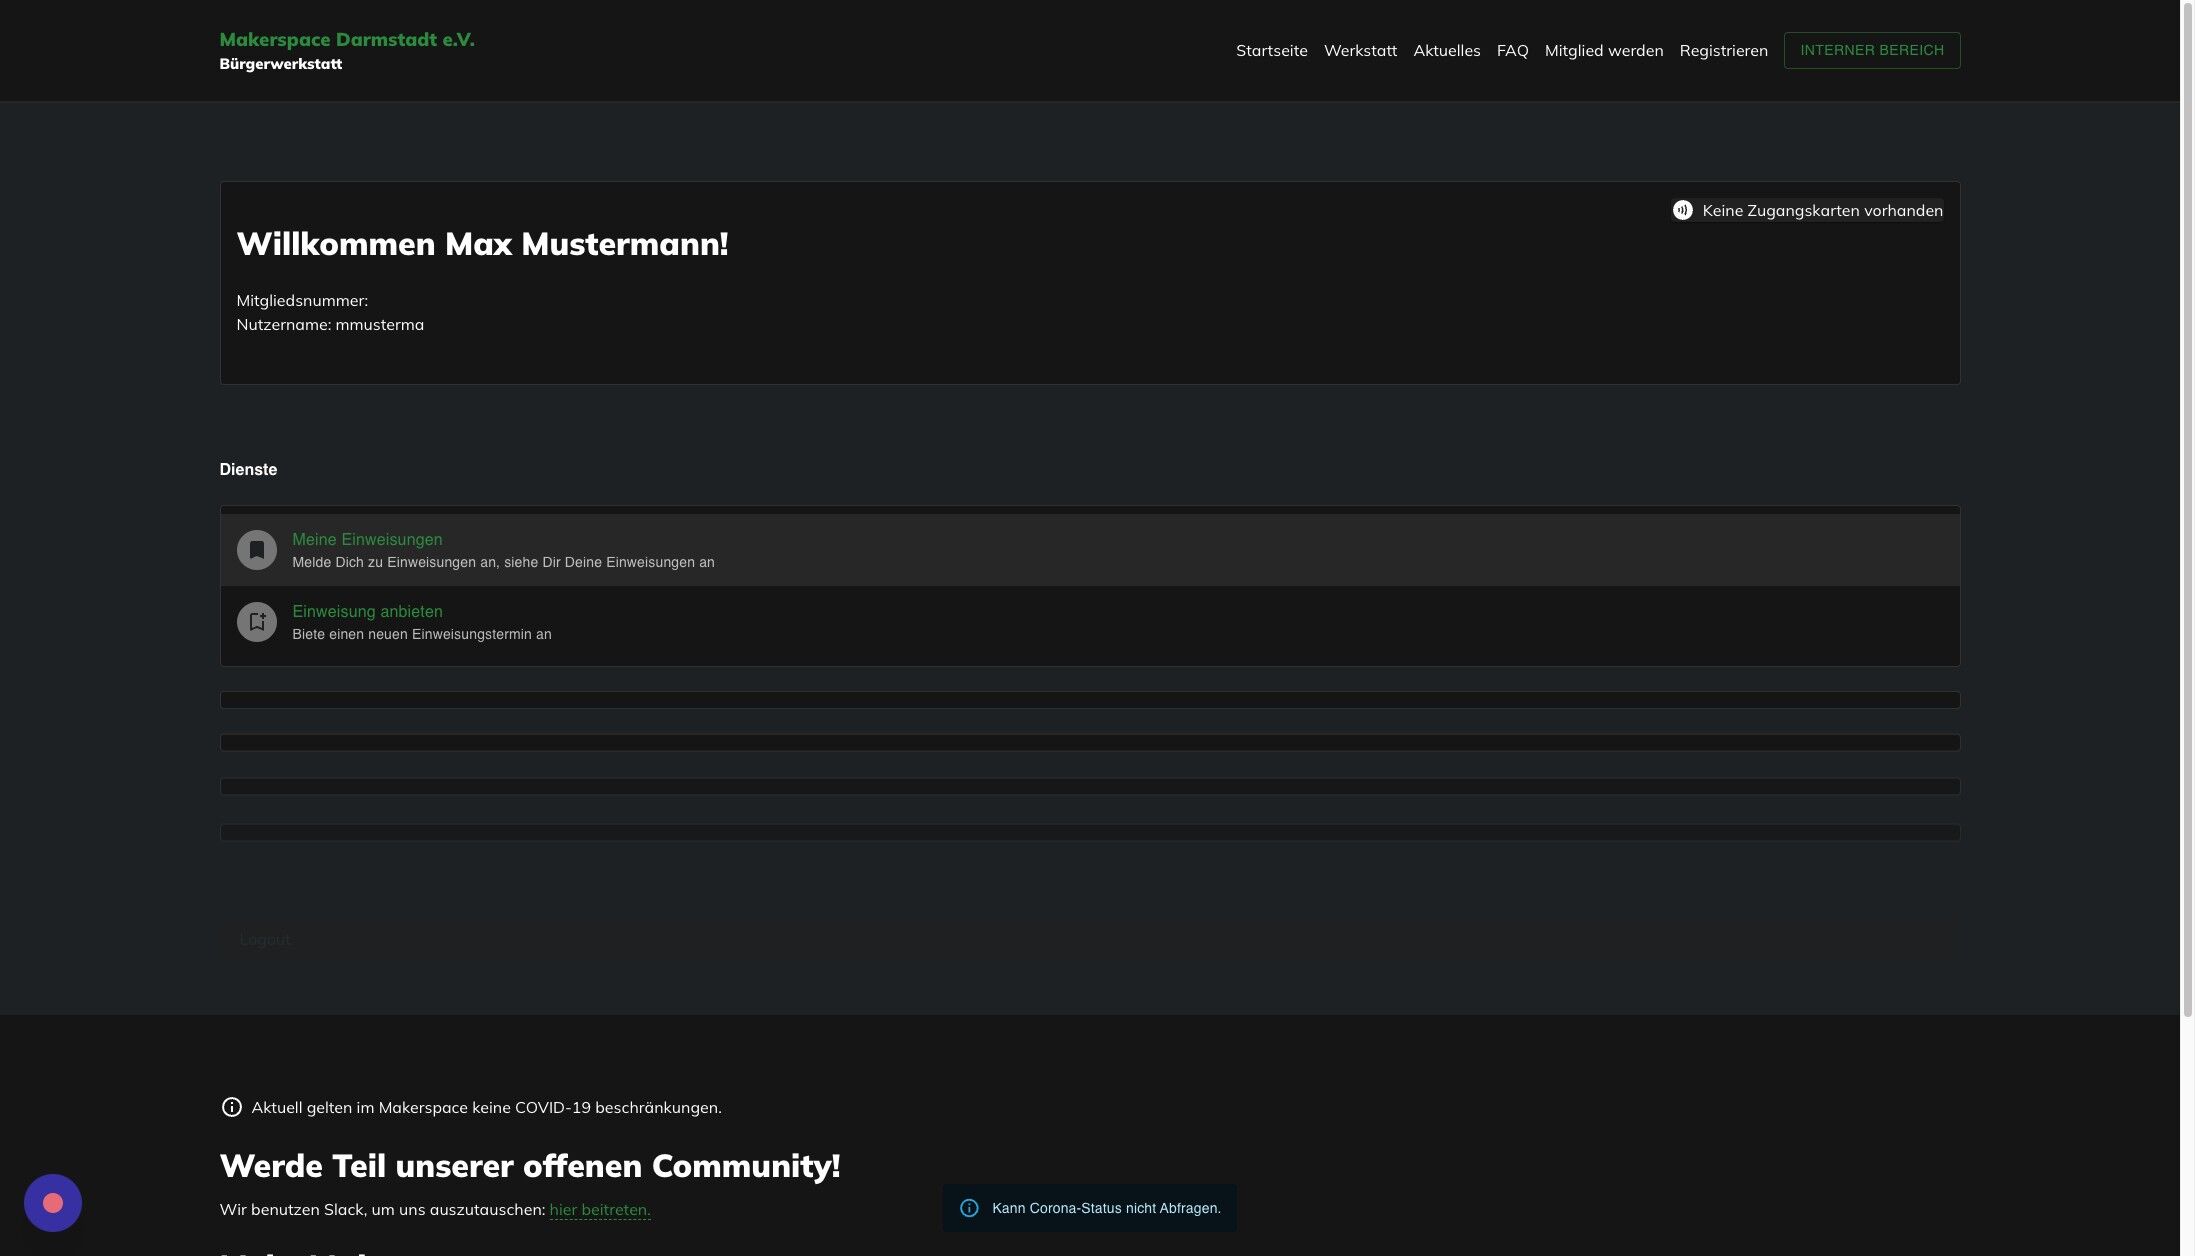Click the Logout button

click(x=265, y=939)
